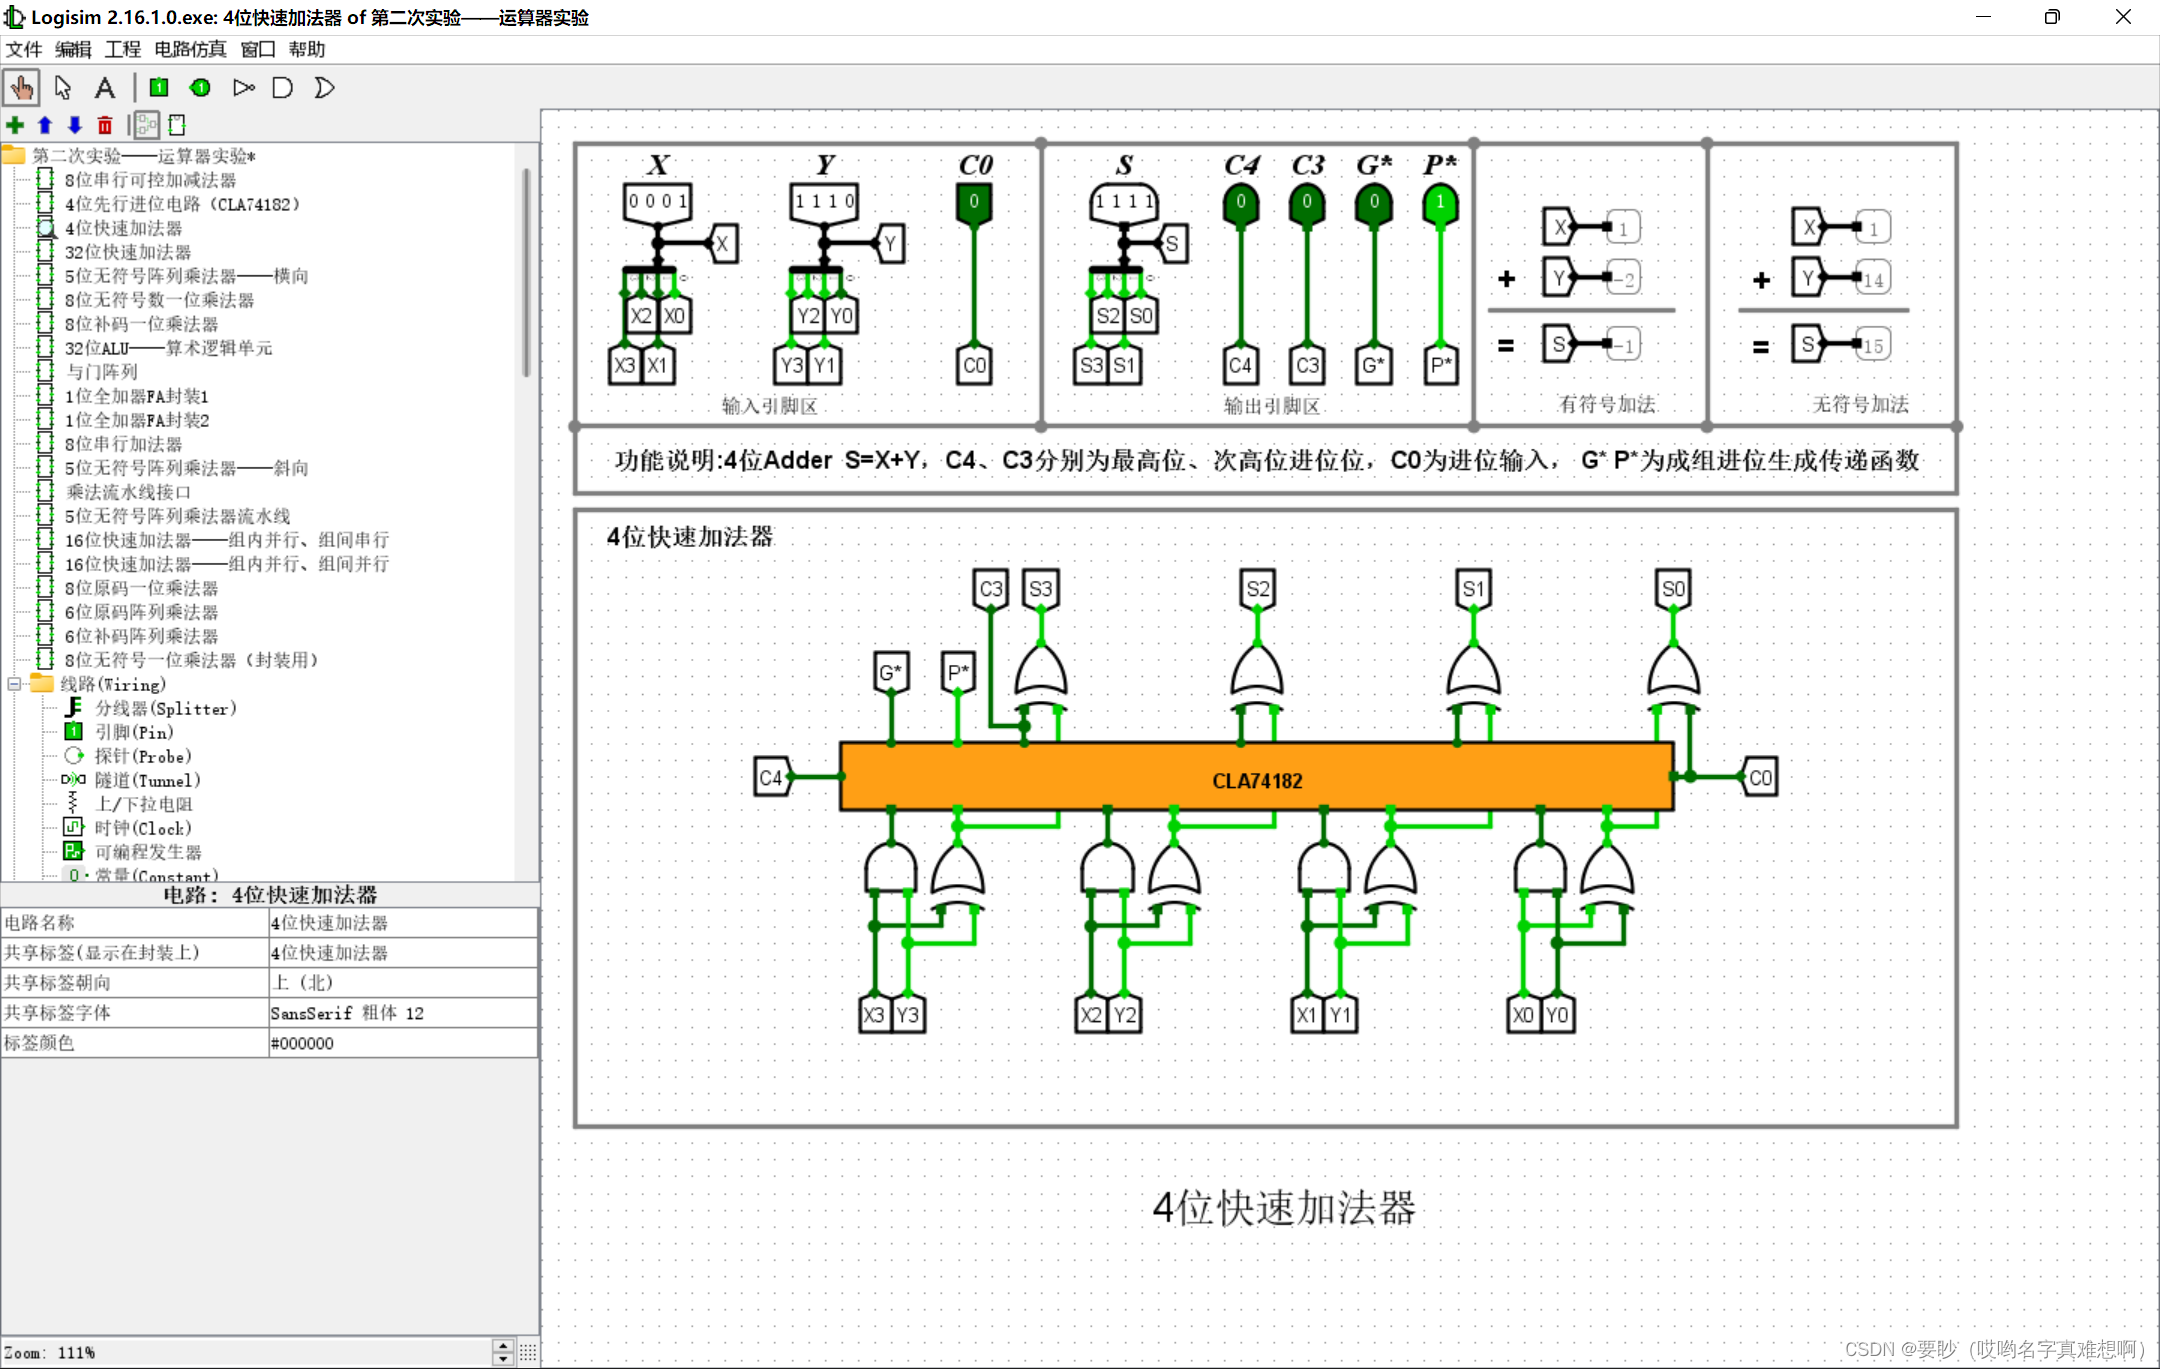Viewport: 2160px width, 1369px height.
Task: Click the green plus add-circuit icon
Action: click(x=15, y=125)
